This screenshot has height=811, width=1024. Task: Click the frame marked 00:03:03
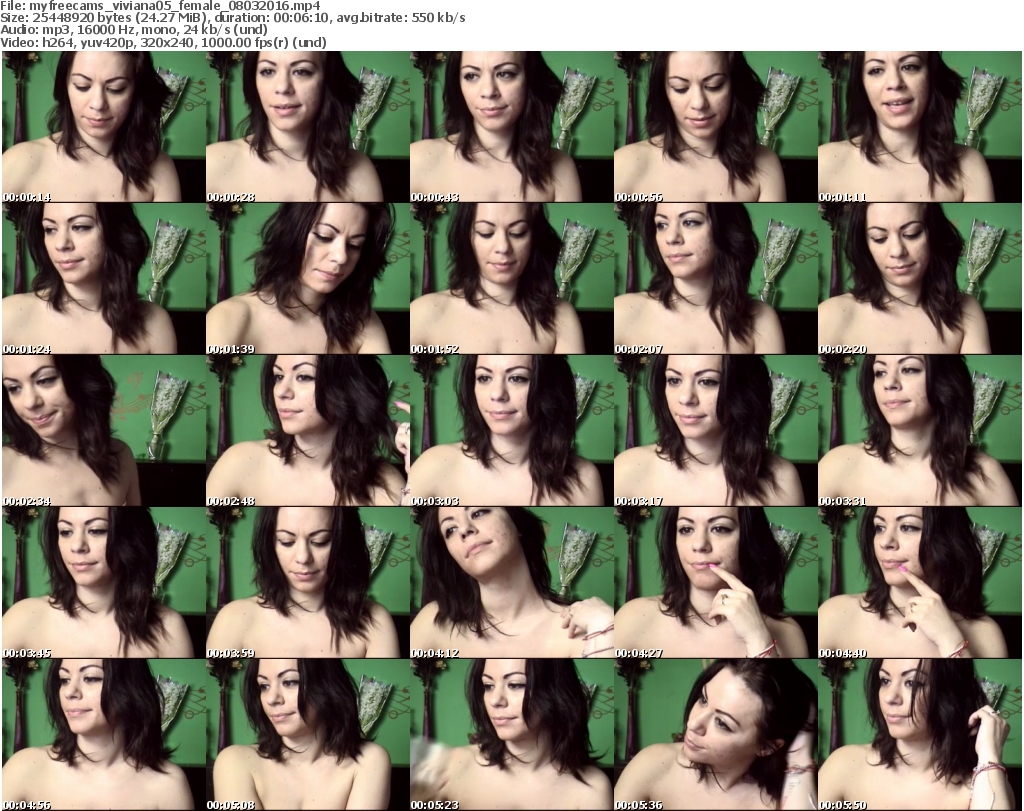pos(511,430)
